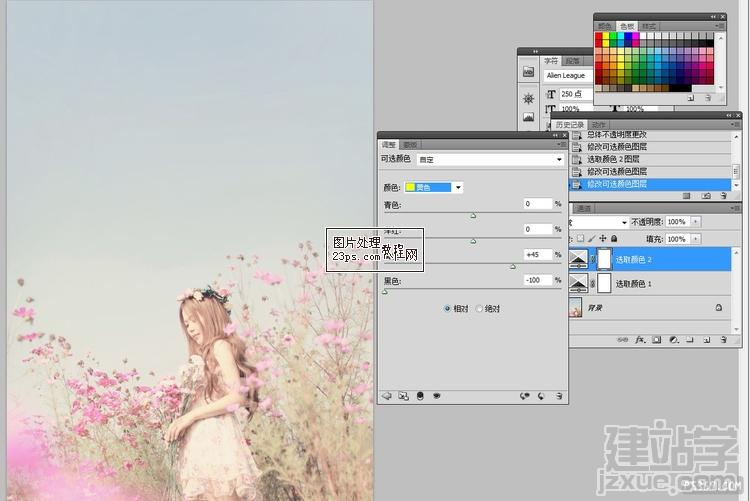Toggle adjustment layer visibility eye in Adjustments footer
Image resolution: width=750 pixels, height=501 pixels.
pyautogui.click(x=436, y=396)
